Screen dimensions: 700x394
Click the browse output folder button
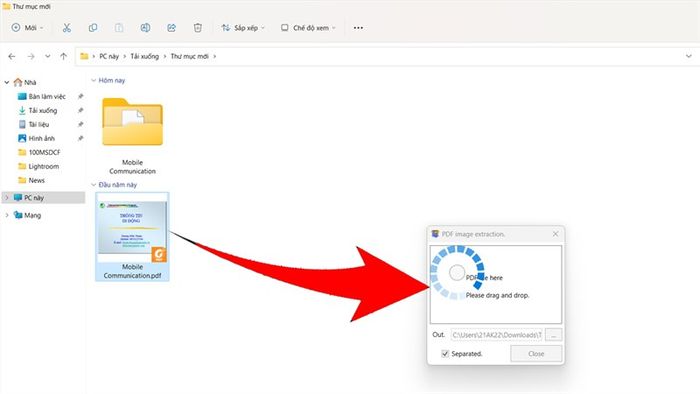[x=554, y=335]
